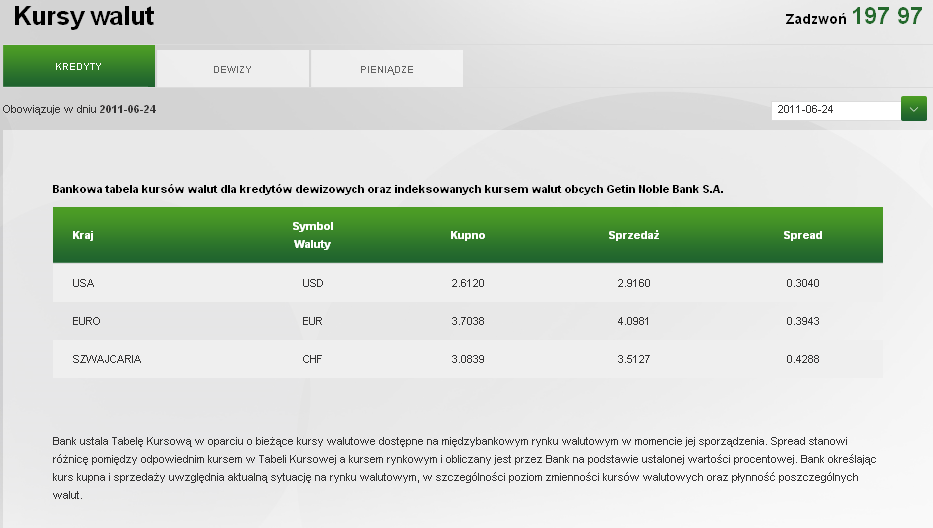
Task: Select the SZWAJCARIA row country cell
Action: click(x=107, y=359)
